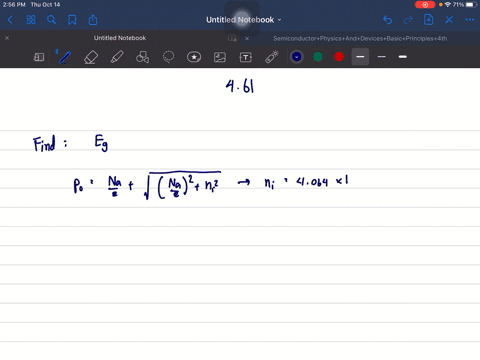Select the Image insert tool
The width and height of the screenshot is (480, 360).
[x=220, y=57]
